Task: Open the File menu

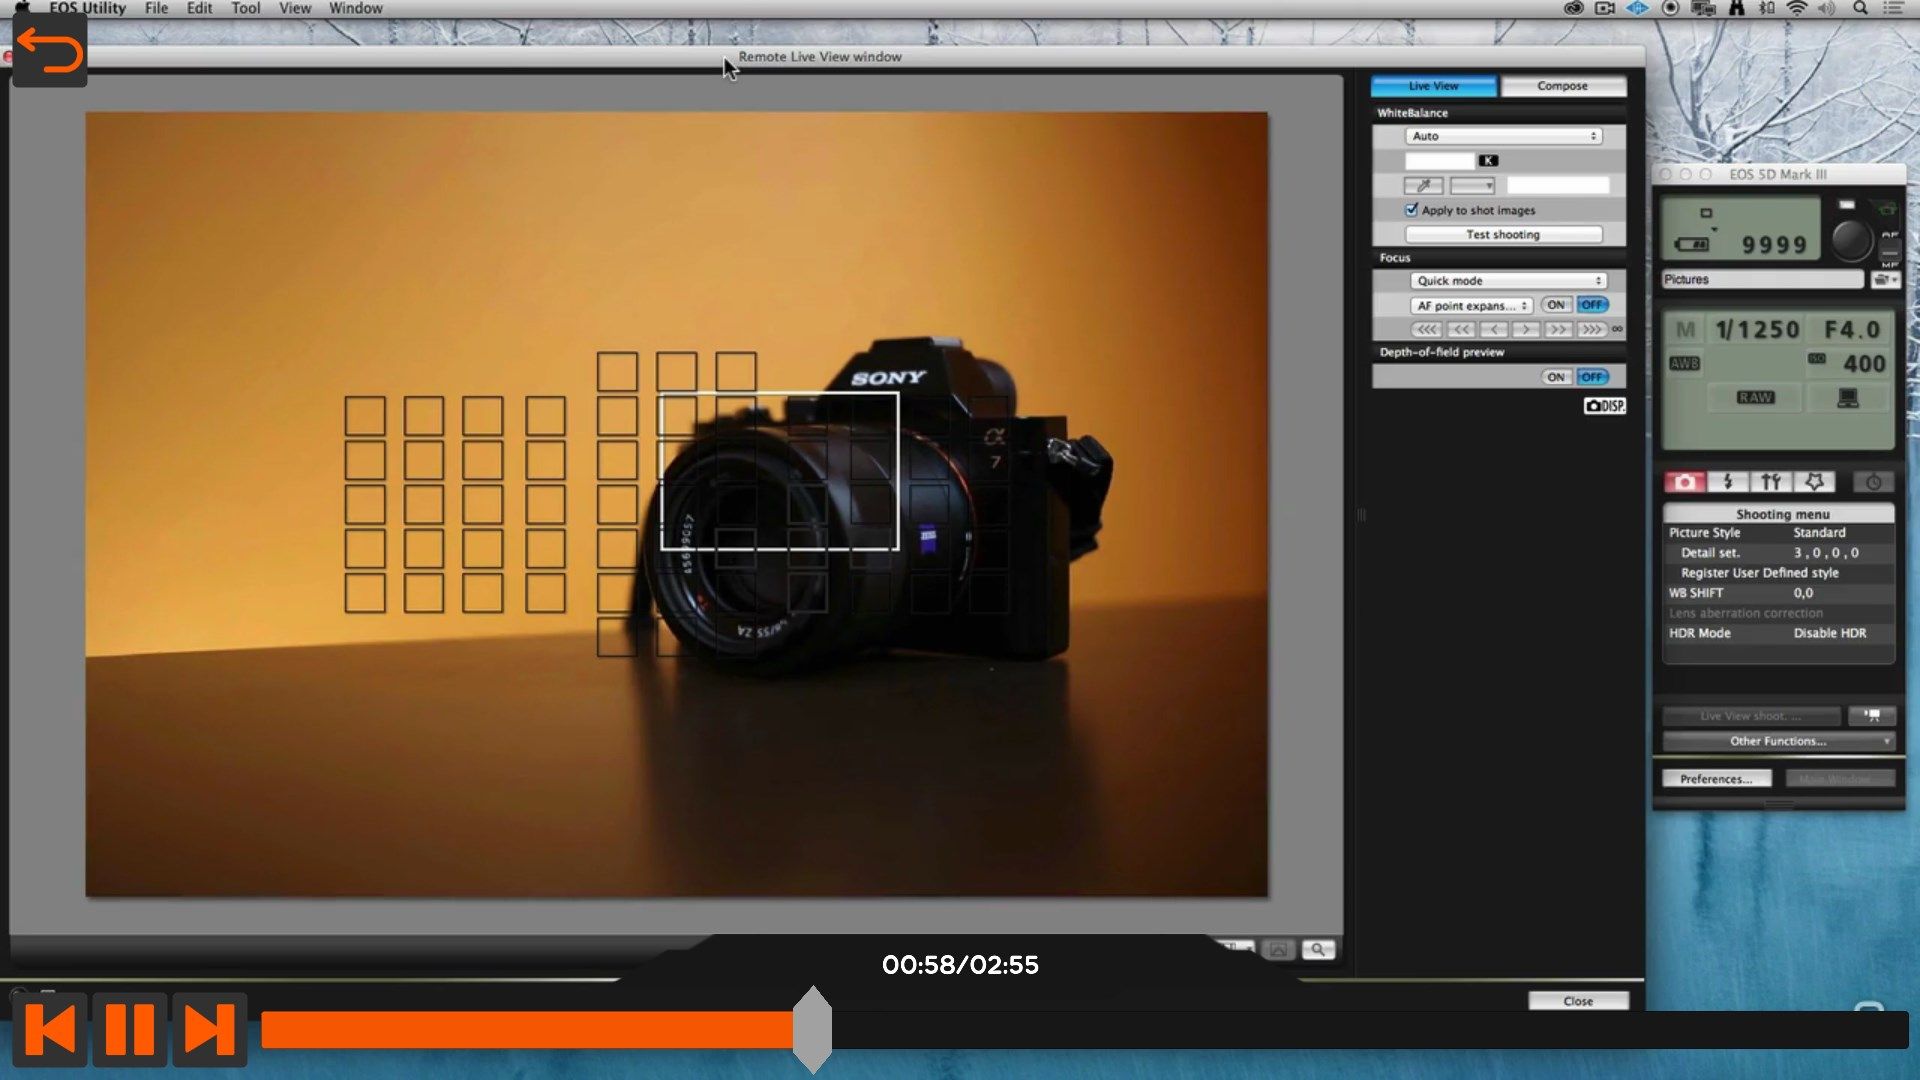Action: tap(156, 8)
